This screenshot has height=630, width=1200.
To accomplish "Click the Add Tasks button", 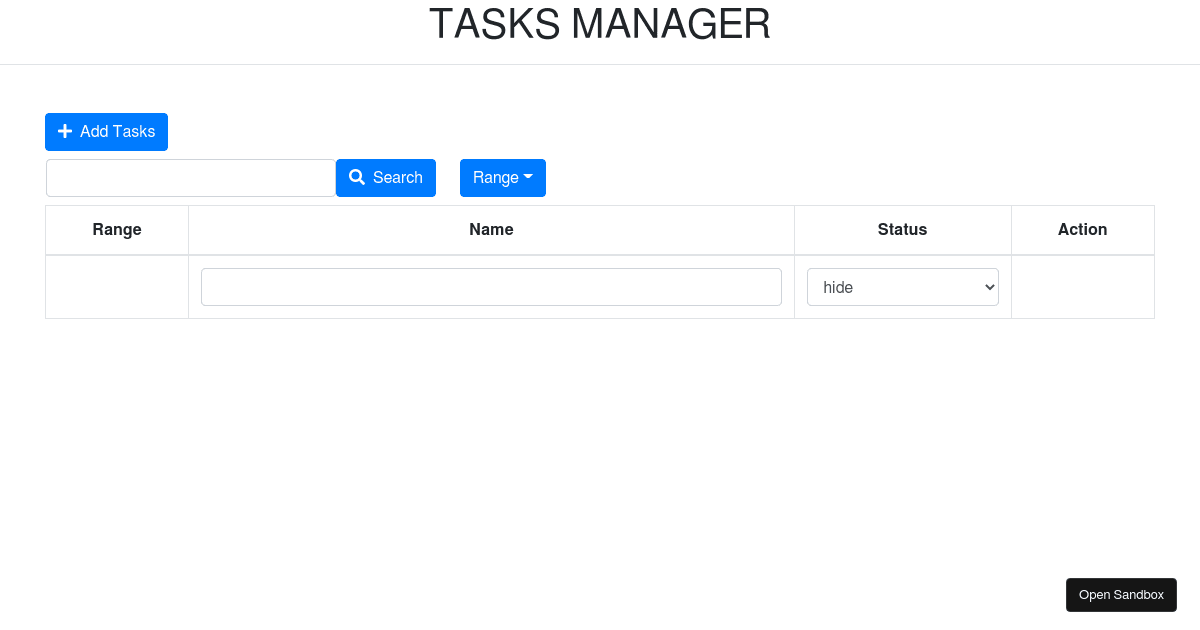I will (x=106, y=132).
